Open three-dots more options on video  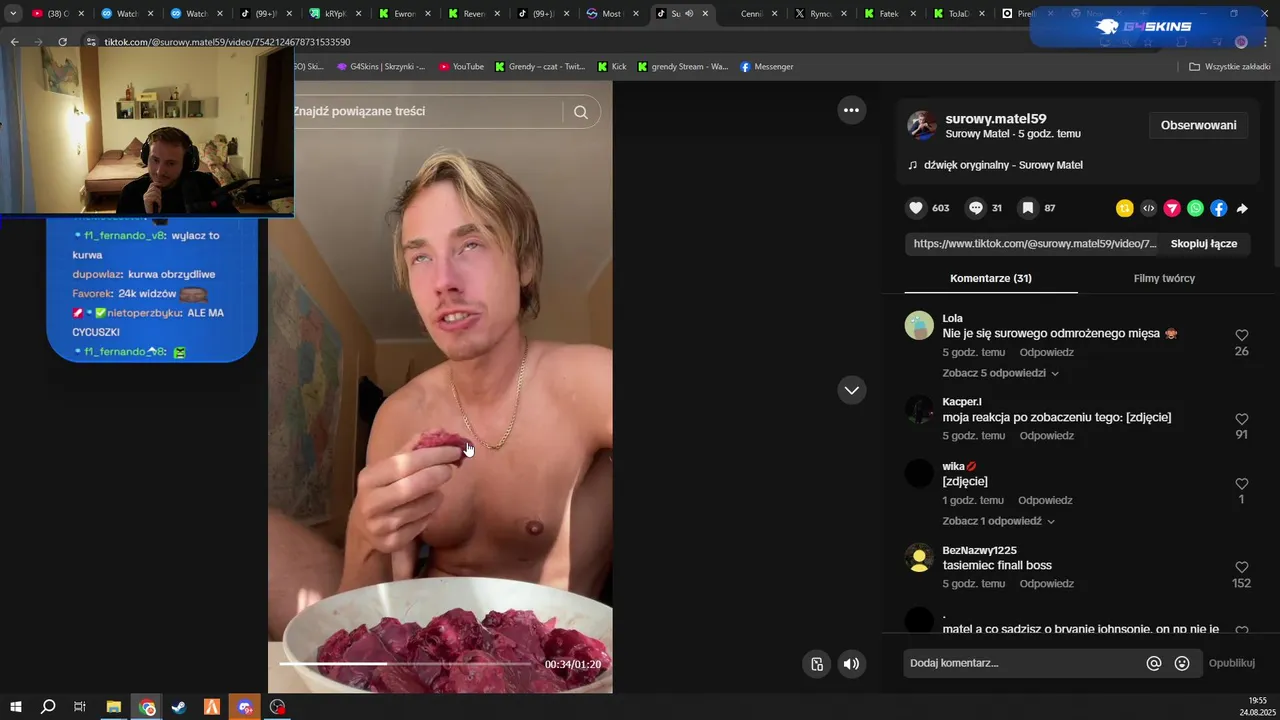coord(851,110)
